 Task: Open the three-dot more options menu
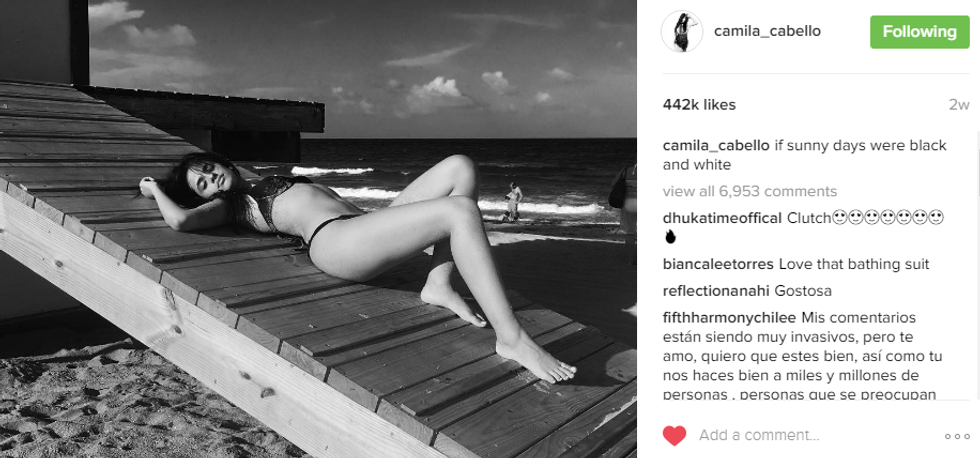[x=957, y=436]
